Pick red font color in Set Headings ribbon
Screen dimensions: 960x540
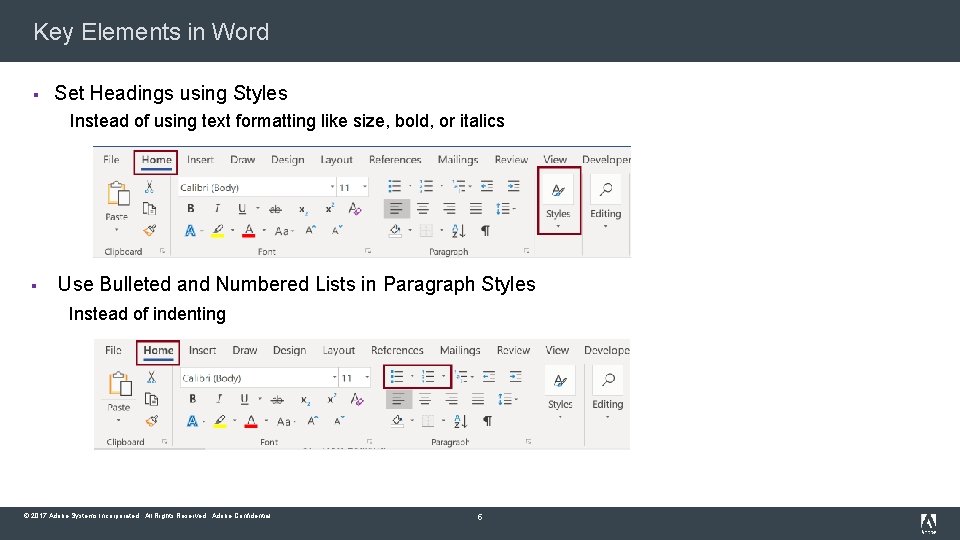pos(249,231)
